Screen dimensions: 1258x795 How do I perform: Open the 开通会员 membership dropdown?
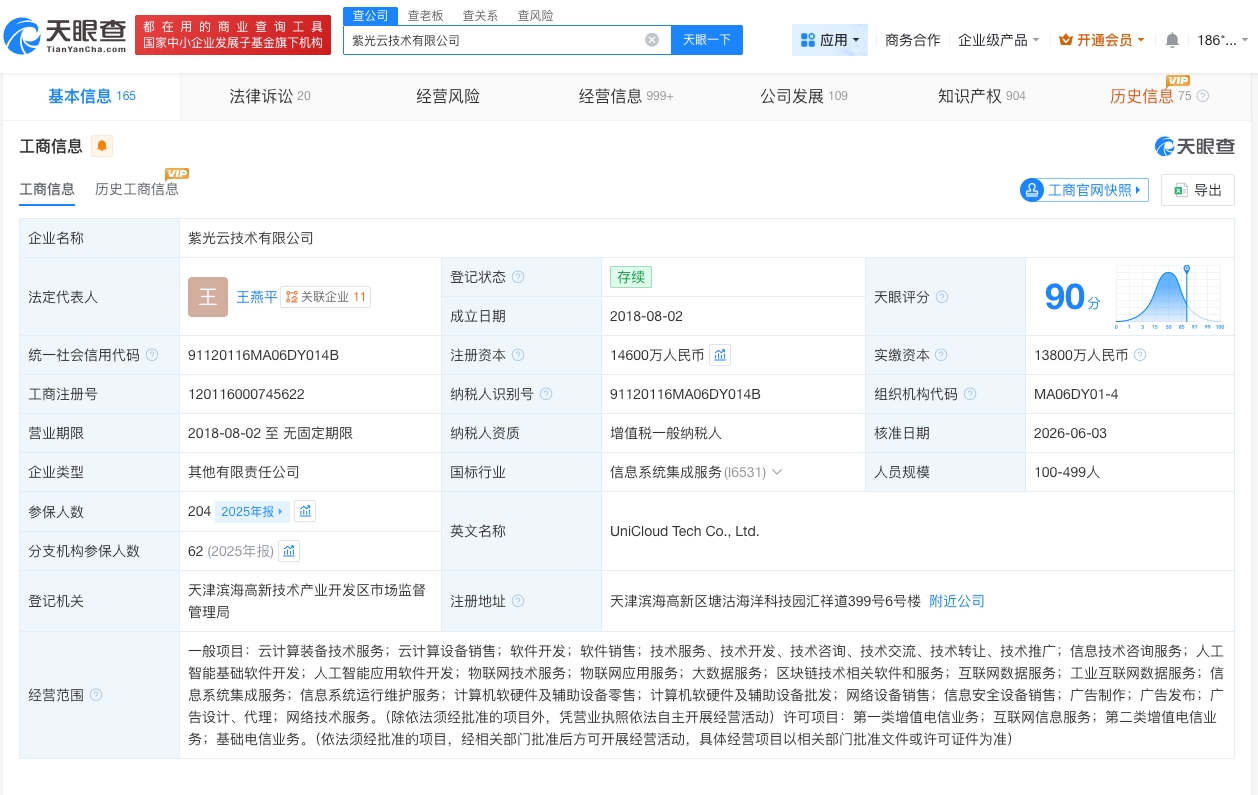click(x=1102, y=40)
